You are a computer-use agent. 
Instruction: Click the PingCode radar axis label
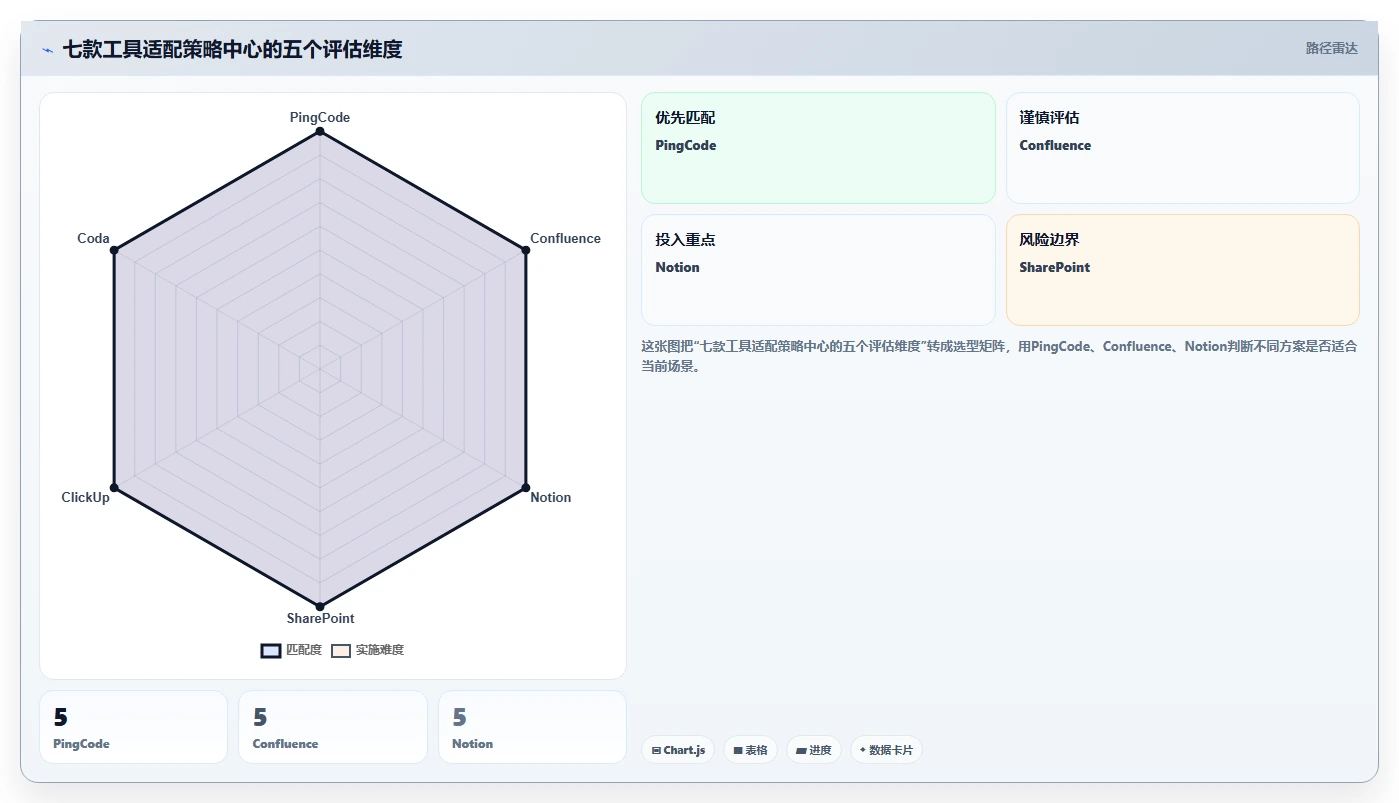[320, 117]
